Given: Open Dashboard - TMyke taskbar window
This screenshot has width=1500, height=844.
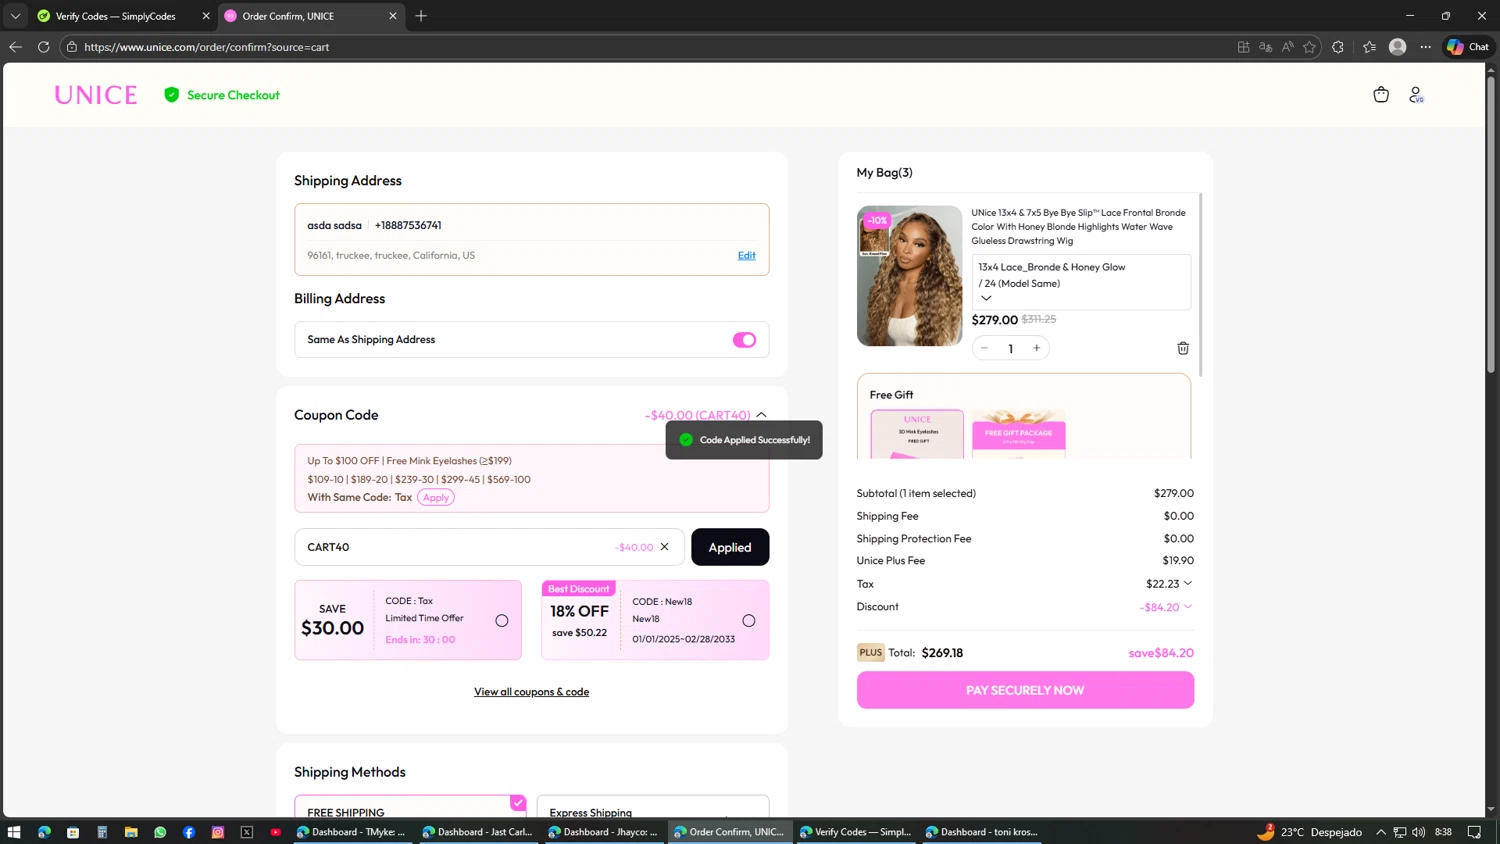Looking at the screenshot, I should pyautogui.click(x=352, y=832).
